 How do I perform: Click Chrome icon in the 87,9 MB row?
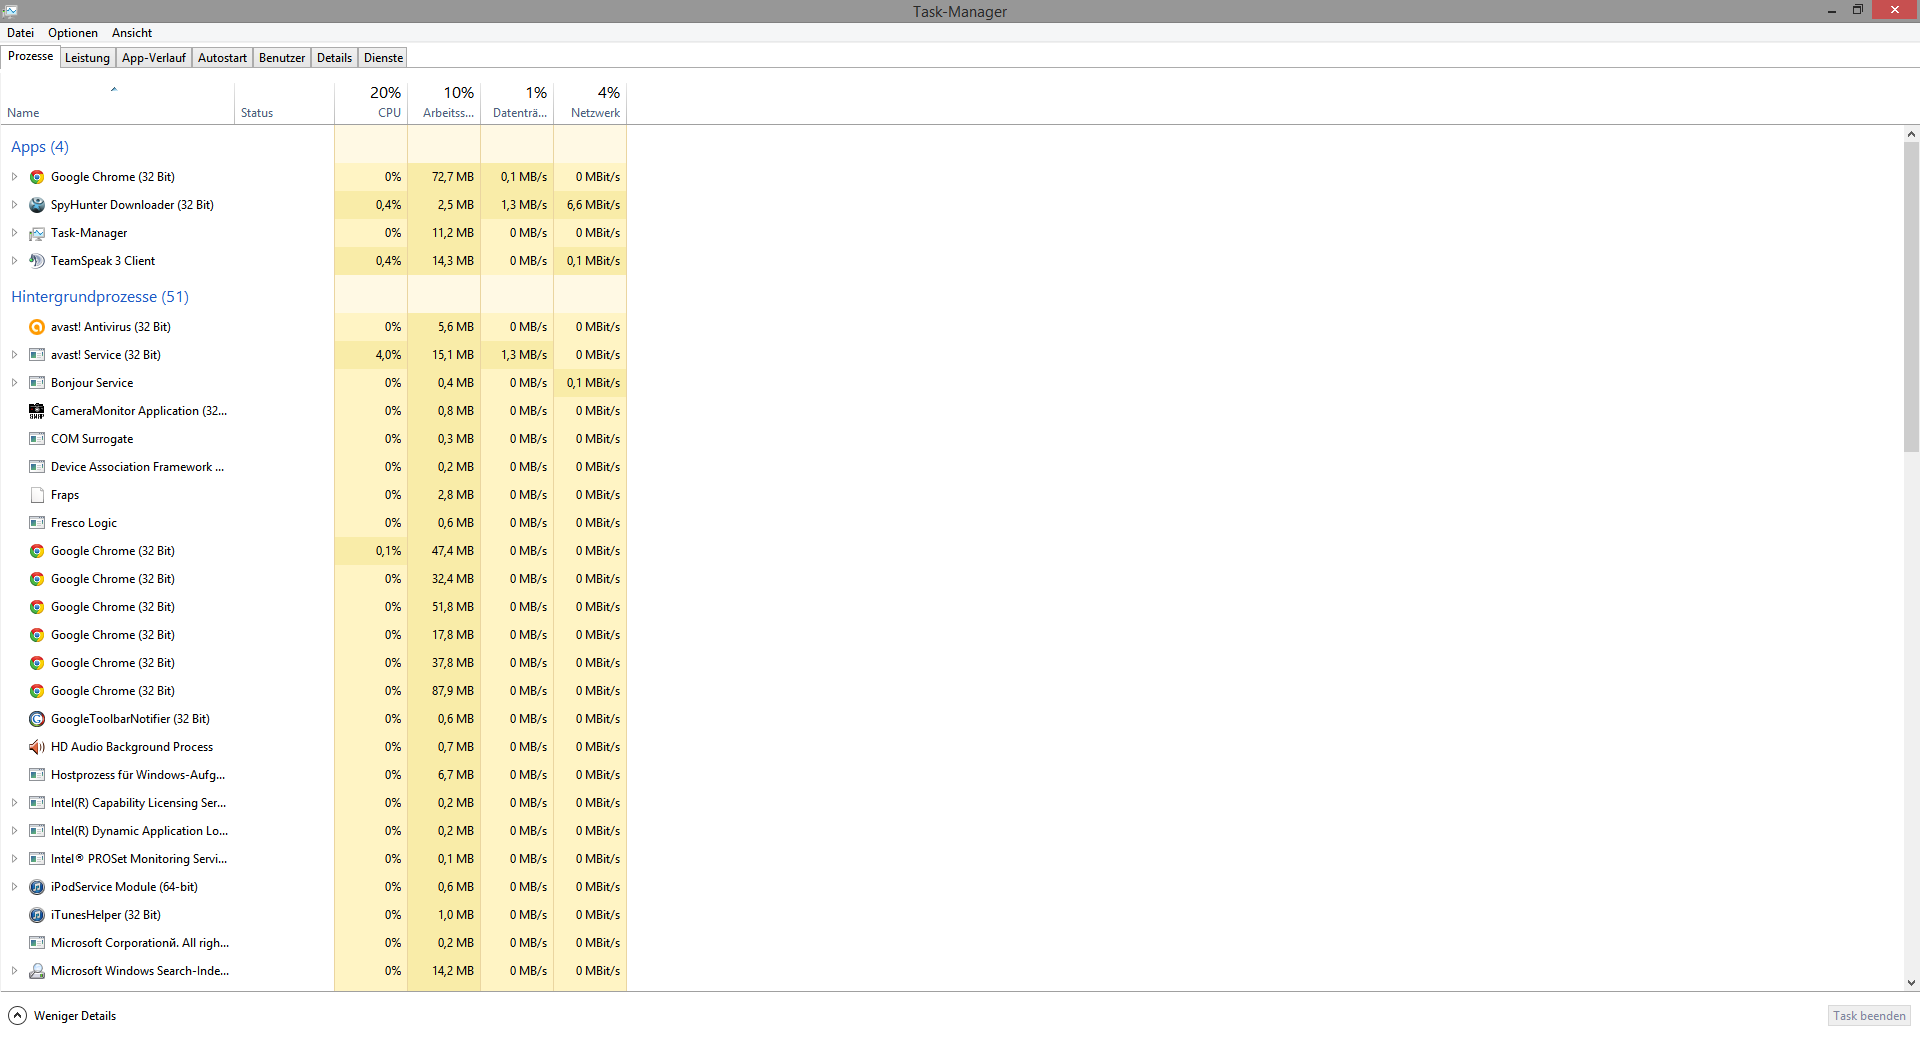[x=37, y=691]
